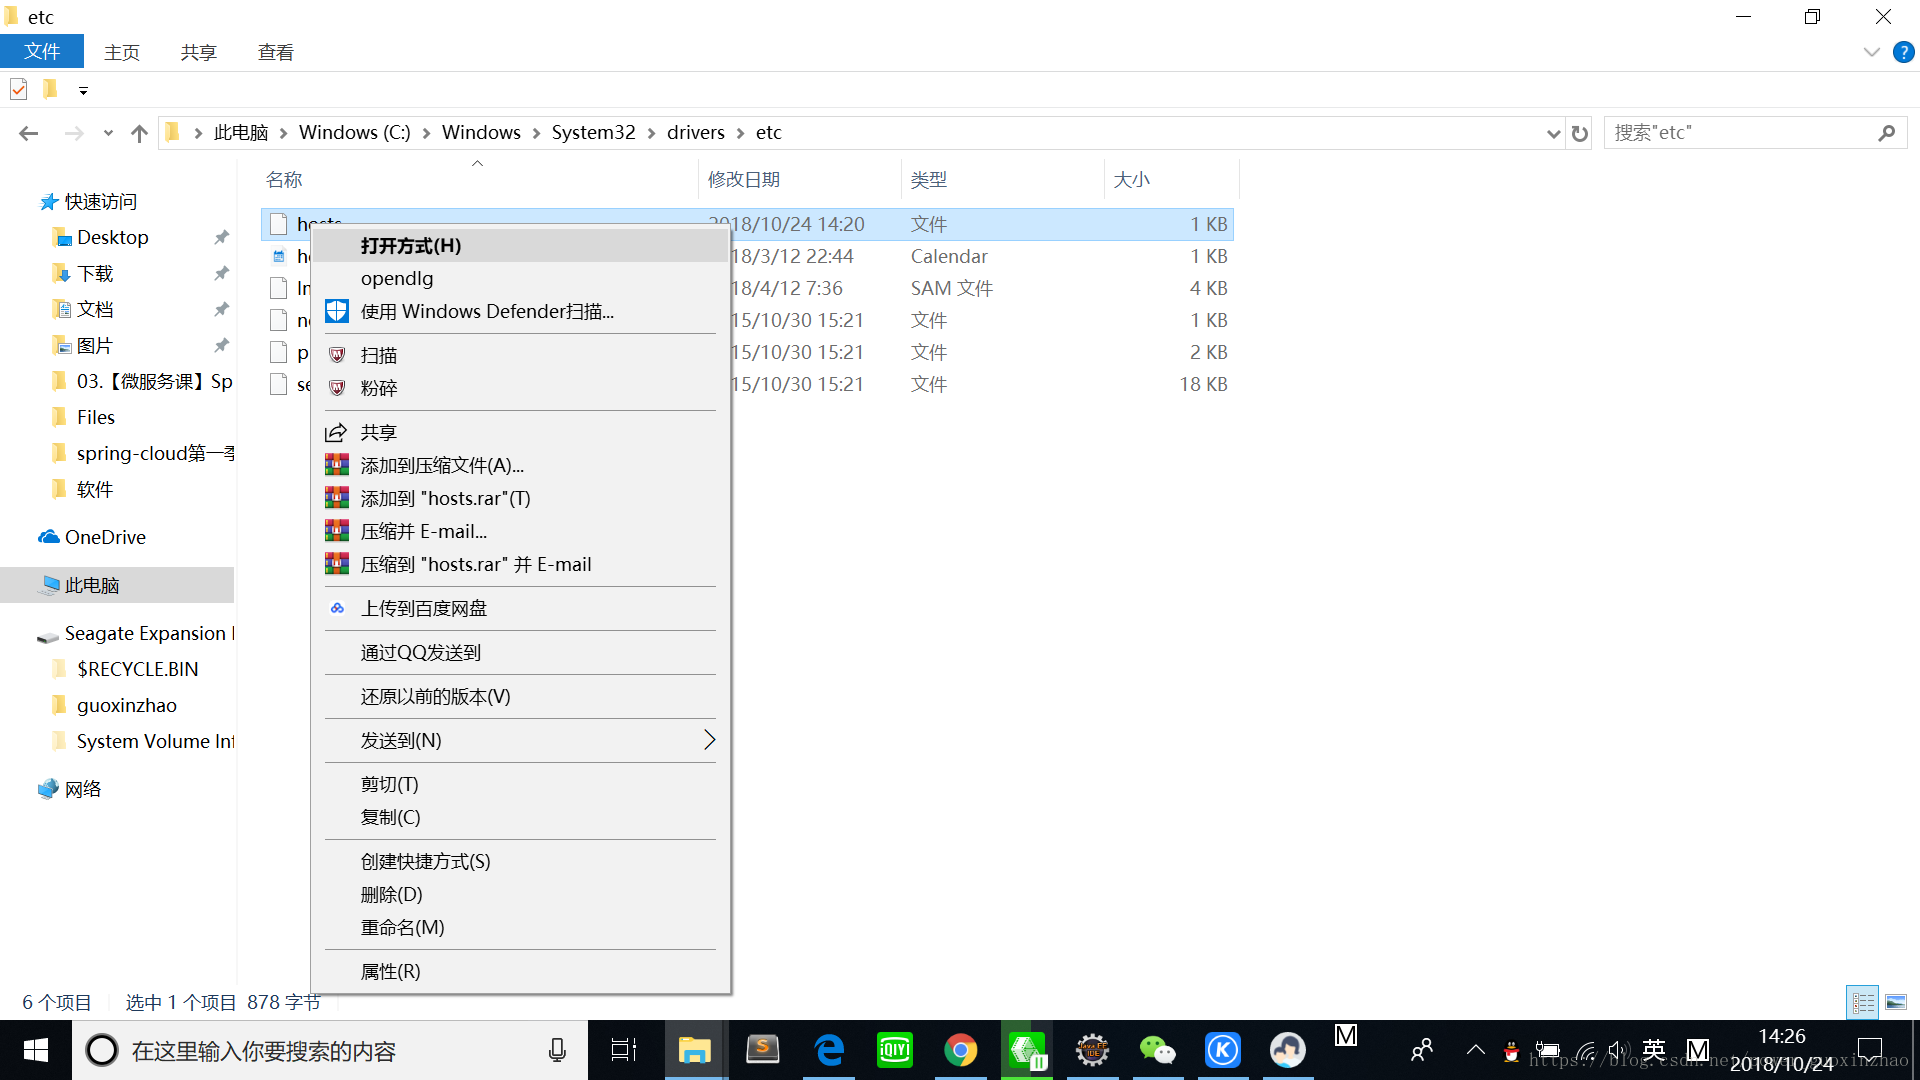Select 属性(R) properties menu entry
This screenshot has height=1080, width=1920.
(x=520, y=971)
